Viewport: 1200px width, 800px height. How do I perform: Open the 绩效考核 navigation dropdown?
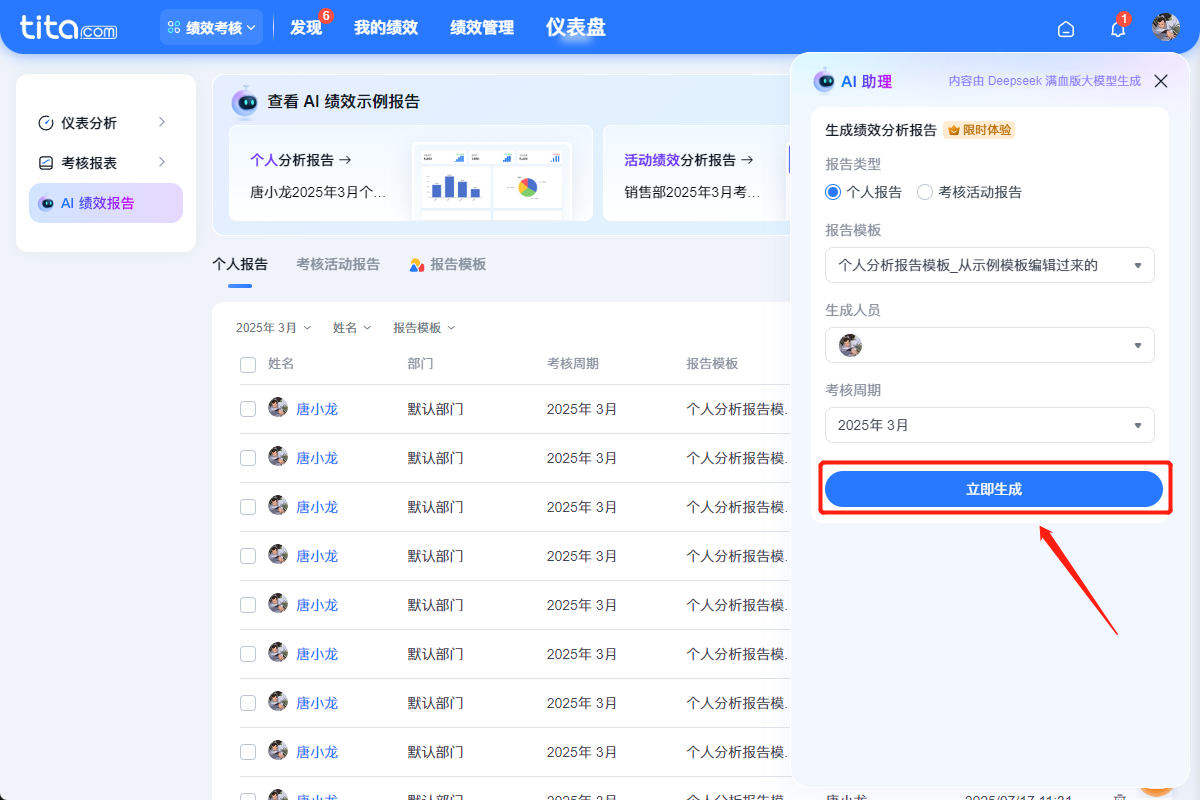pyautogui.click(x=211, y=27)
